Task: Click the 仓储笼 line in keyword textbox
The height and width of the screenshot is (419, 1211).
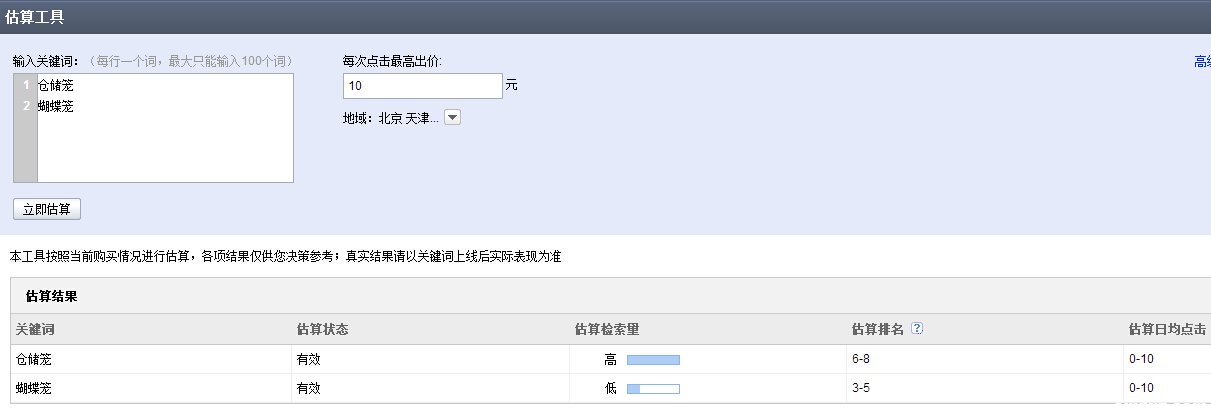Action: pos(56,86)
